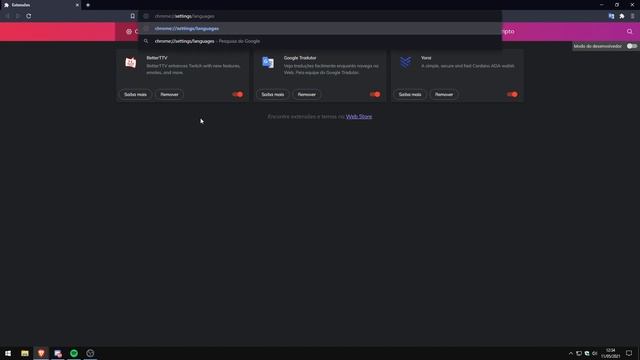Enable Modo do desenvolvedor toggle

632,46
